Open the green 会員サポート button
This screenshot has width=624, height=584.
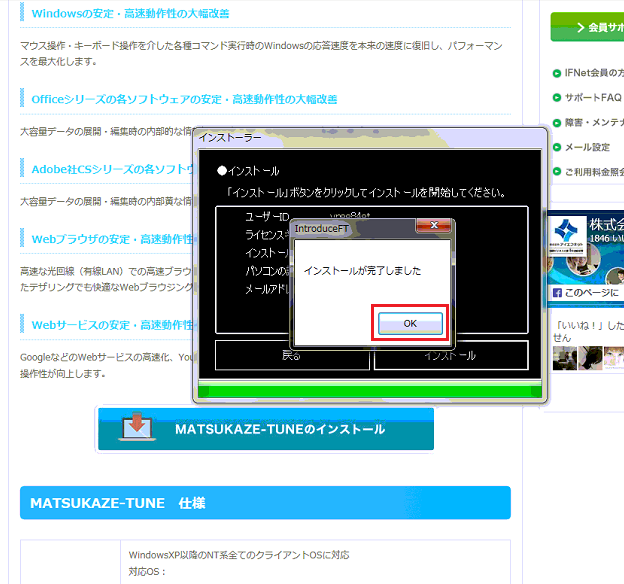point(588,27)
